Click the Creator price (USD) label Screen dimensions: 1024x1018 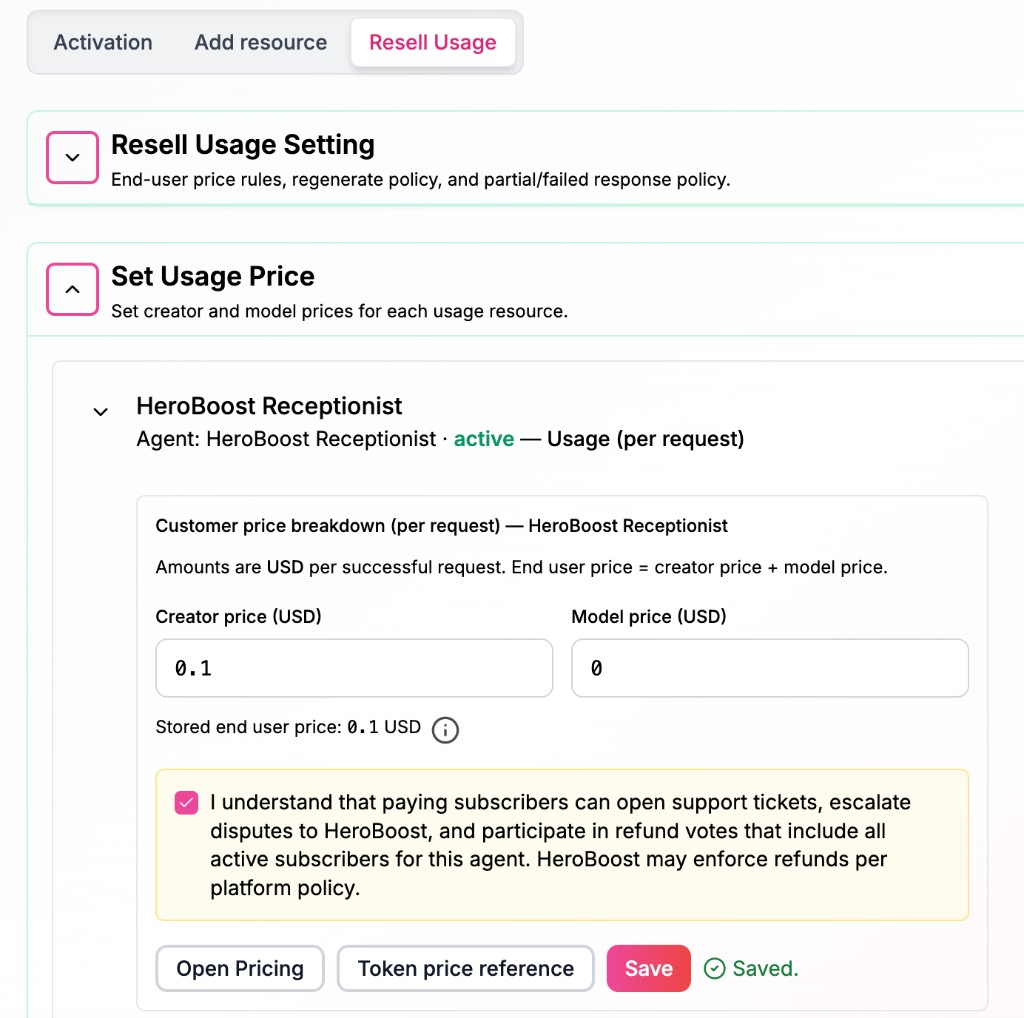pyautogui.click(x=238, y=616)
